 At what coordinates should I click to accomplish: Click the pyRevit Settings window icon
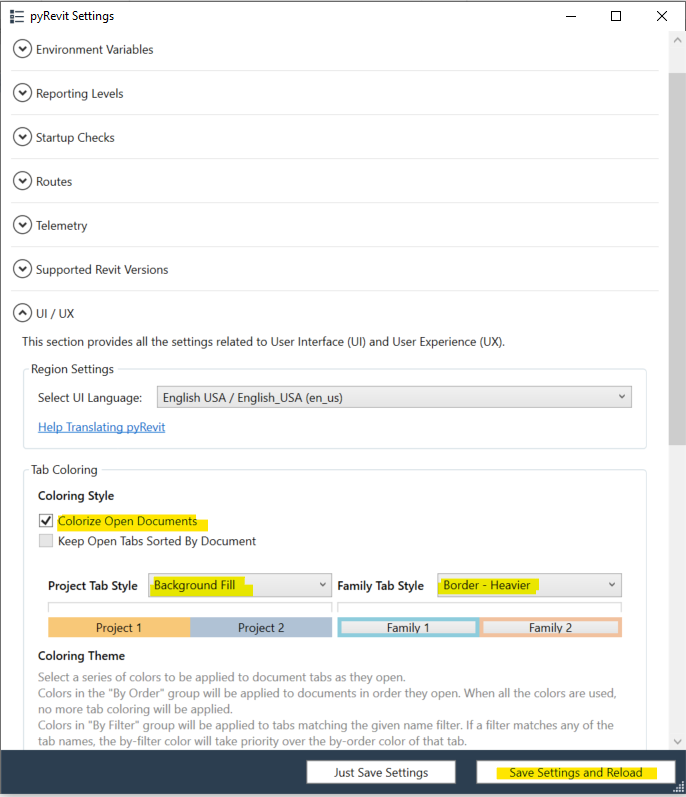point(17,16)
